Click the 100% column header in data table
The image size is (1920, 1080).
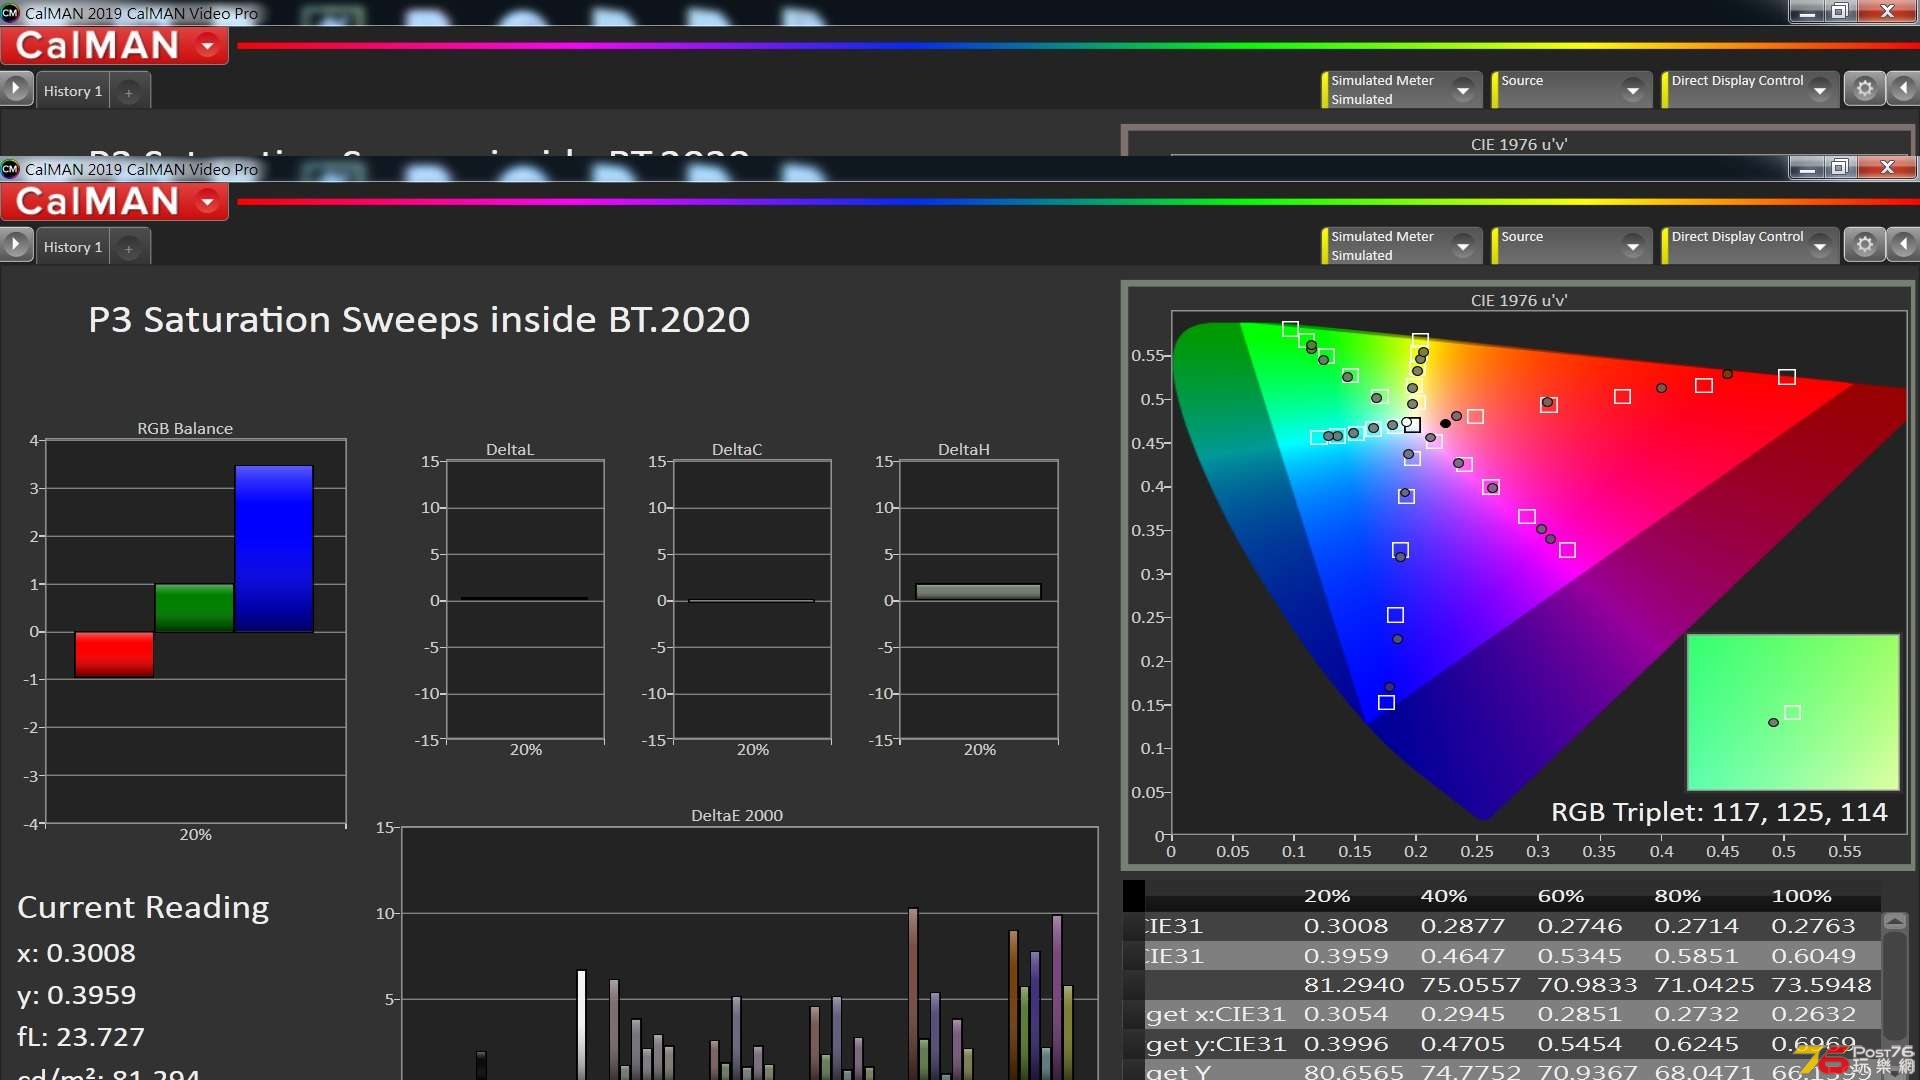coord(1801,896)
